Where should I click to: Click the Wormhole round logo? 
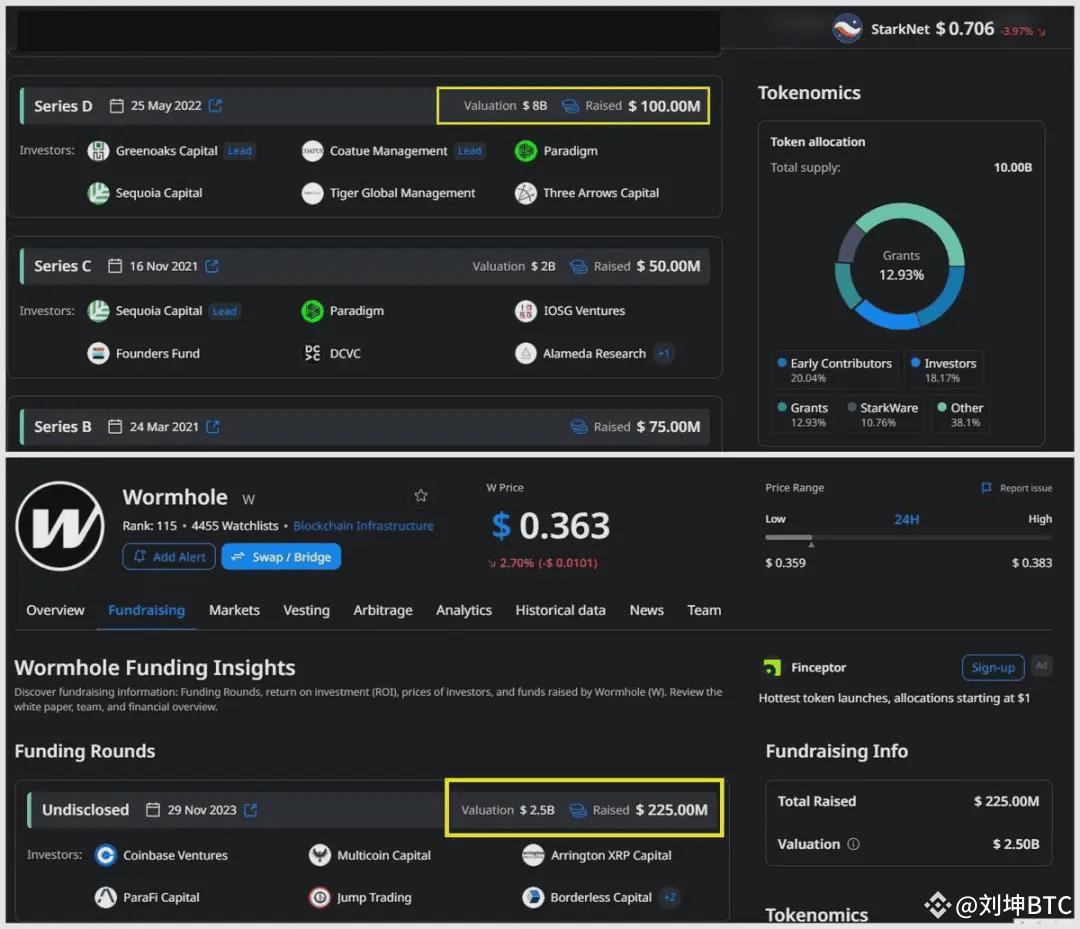tap(60, 526)
